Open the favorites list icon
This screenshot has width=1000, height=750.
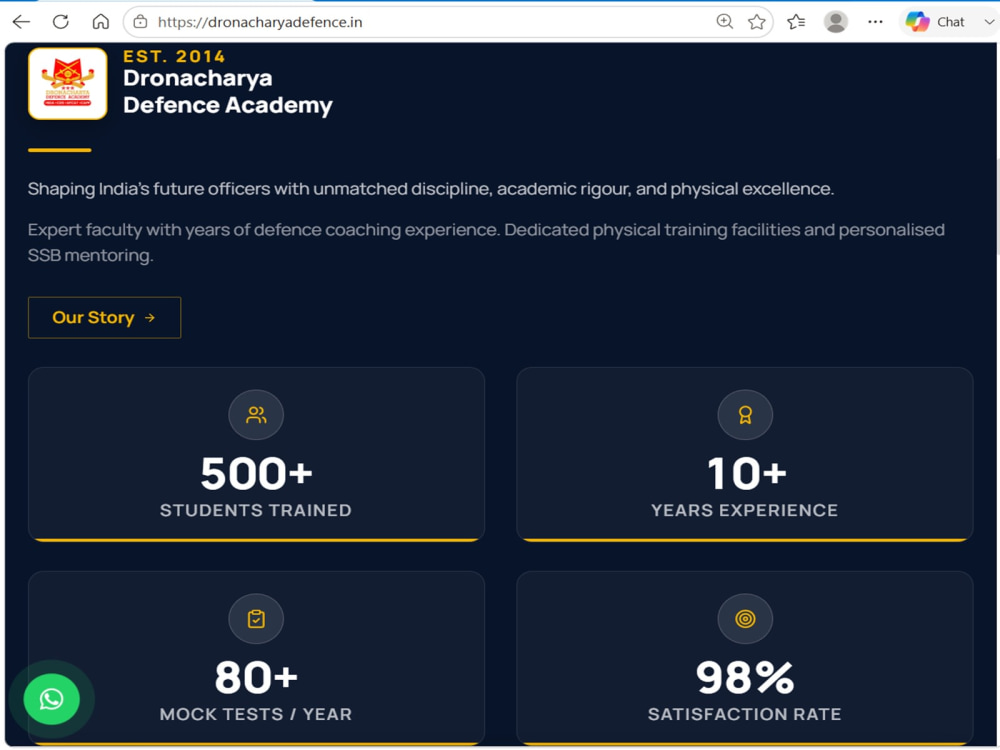[x=796, y=22]
